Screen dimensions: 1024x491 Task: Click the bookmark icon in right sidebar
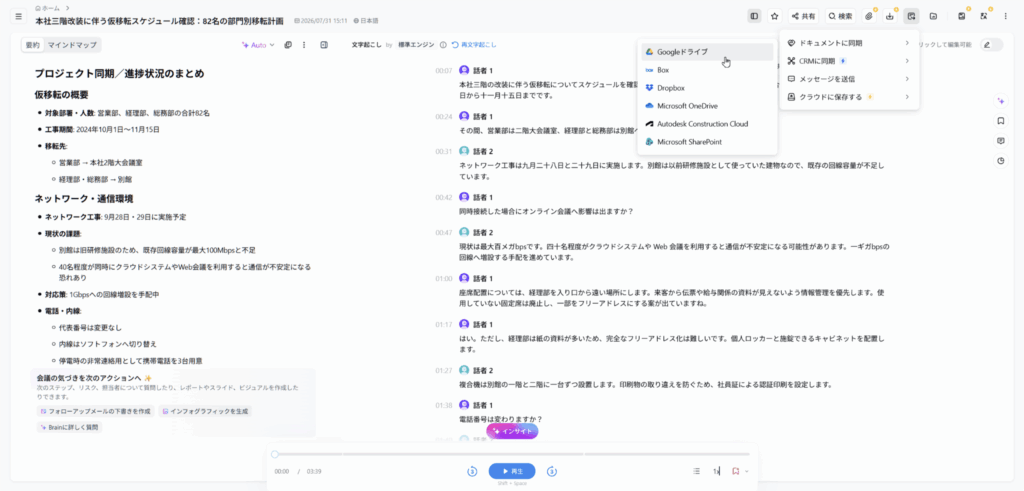[x=1000, y=121]
